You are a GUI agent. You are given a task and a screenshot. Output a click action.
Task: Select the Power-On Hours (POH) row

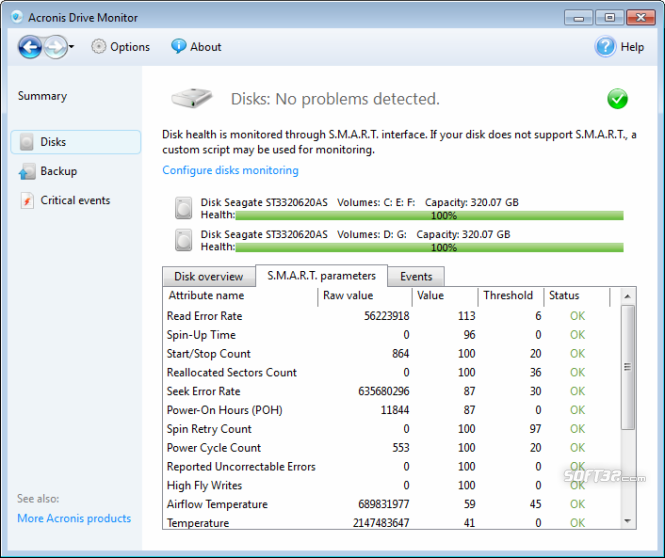[x=392, y=410]
